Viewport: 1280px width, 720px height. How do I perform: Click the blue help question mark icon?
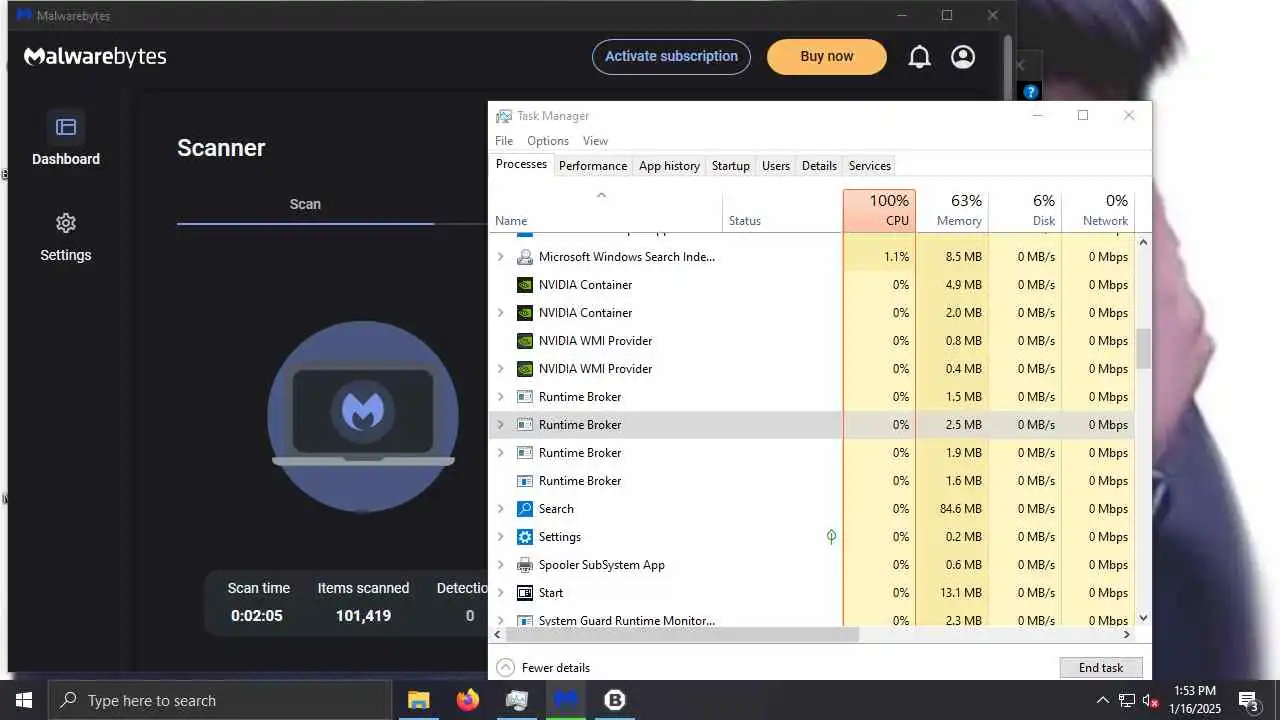(1031, 92)
